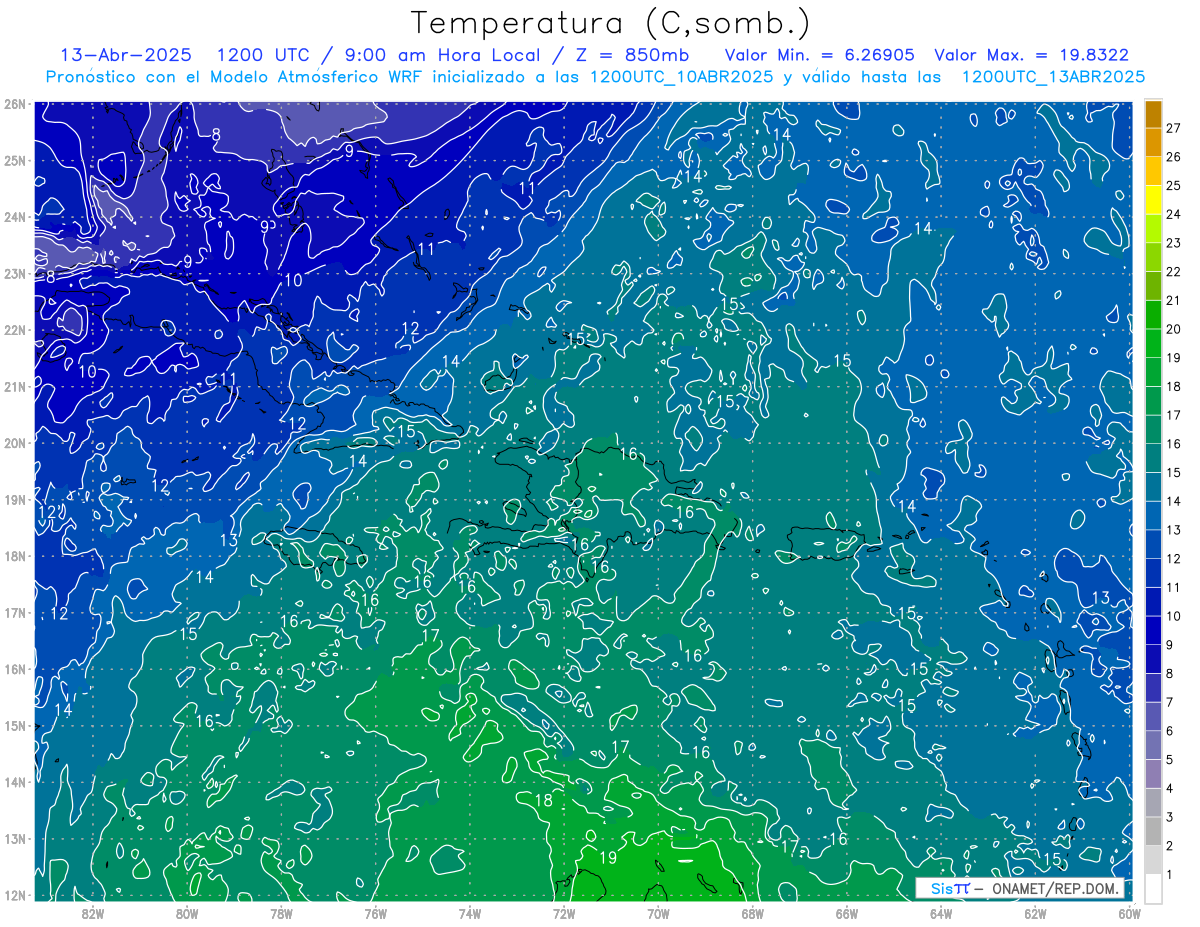Click value 3 in the color legend
Image resolution: width=1200 pixels, height=927 pixels.
(x=1170, y=817)
